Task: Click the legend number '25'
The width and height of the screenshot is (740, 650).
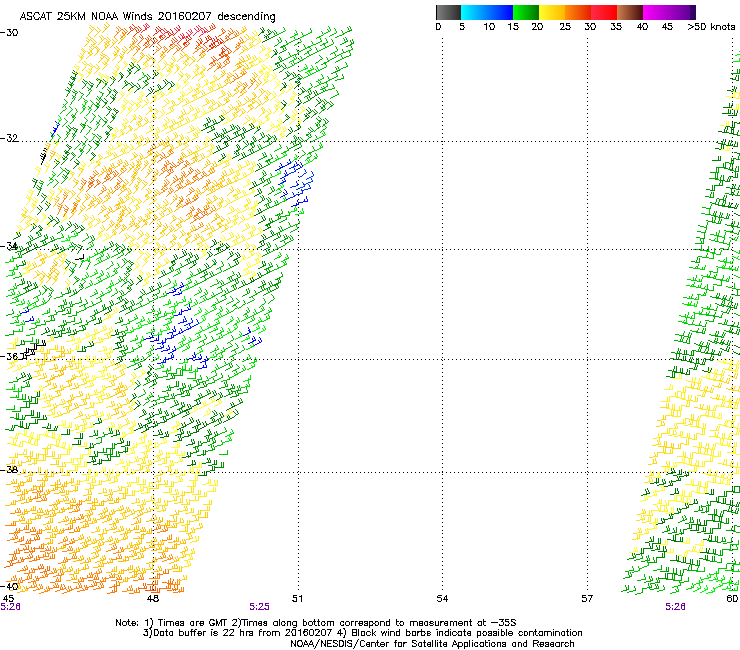Action: coord(565,27)
